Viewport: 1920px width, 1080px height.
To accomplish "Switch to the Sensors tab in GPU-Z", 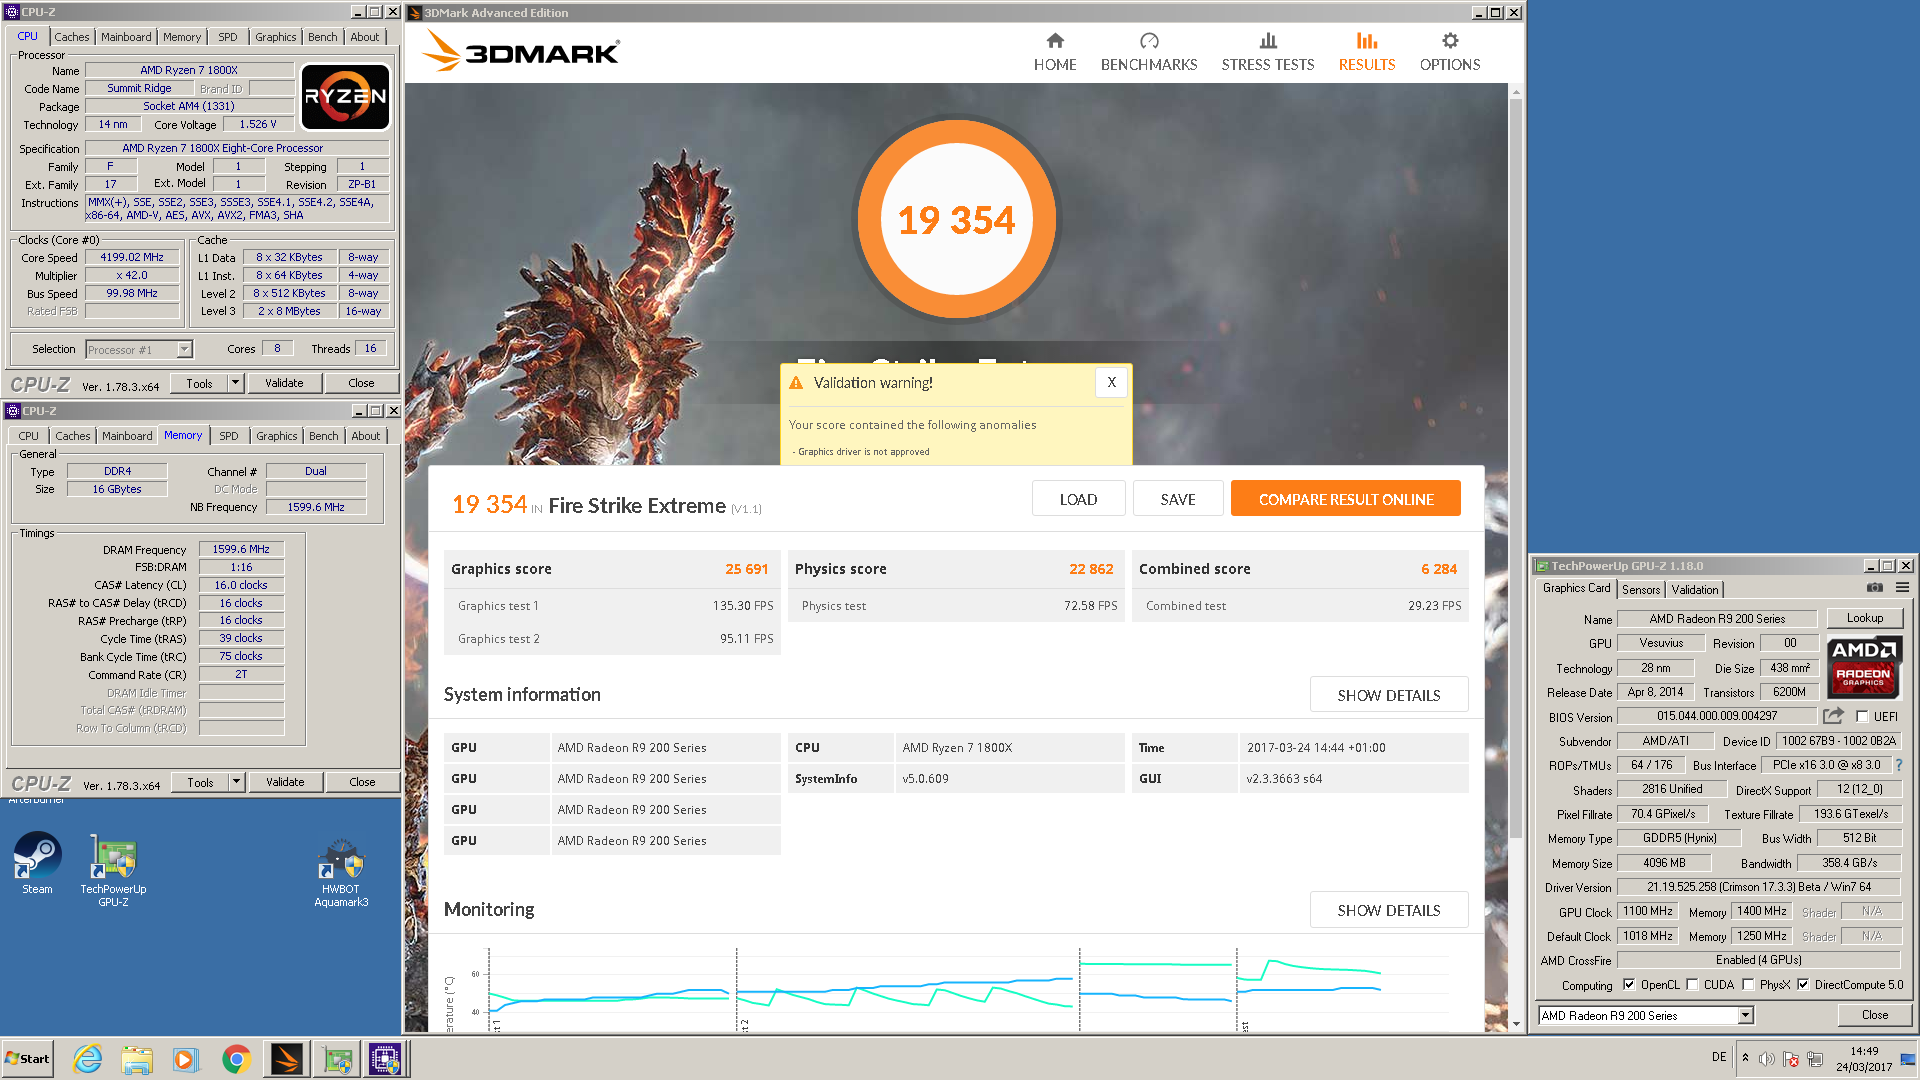I will point(1641,589).
